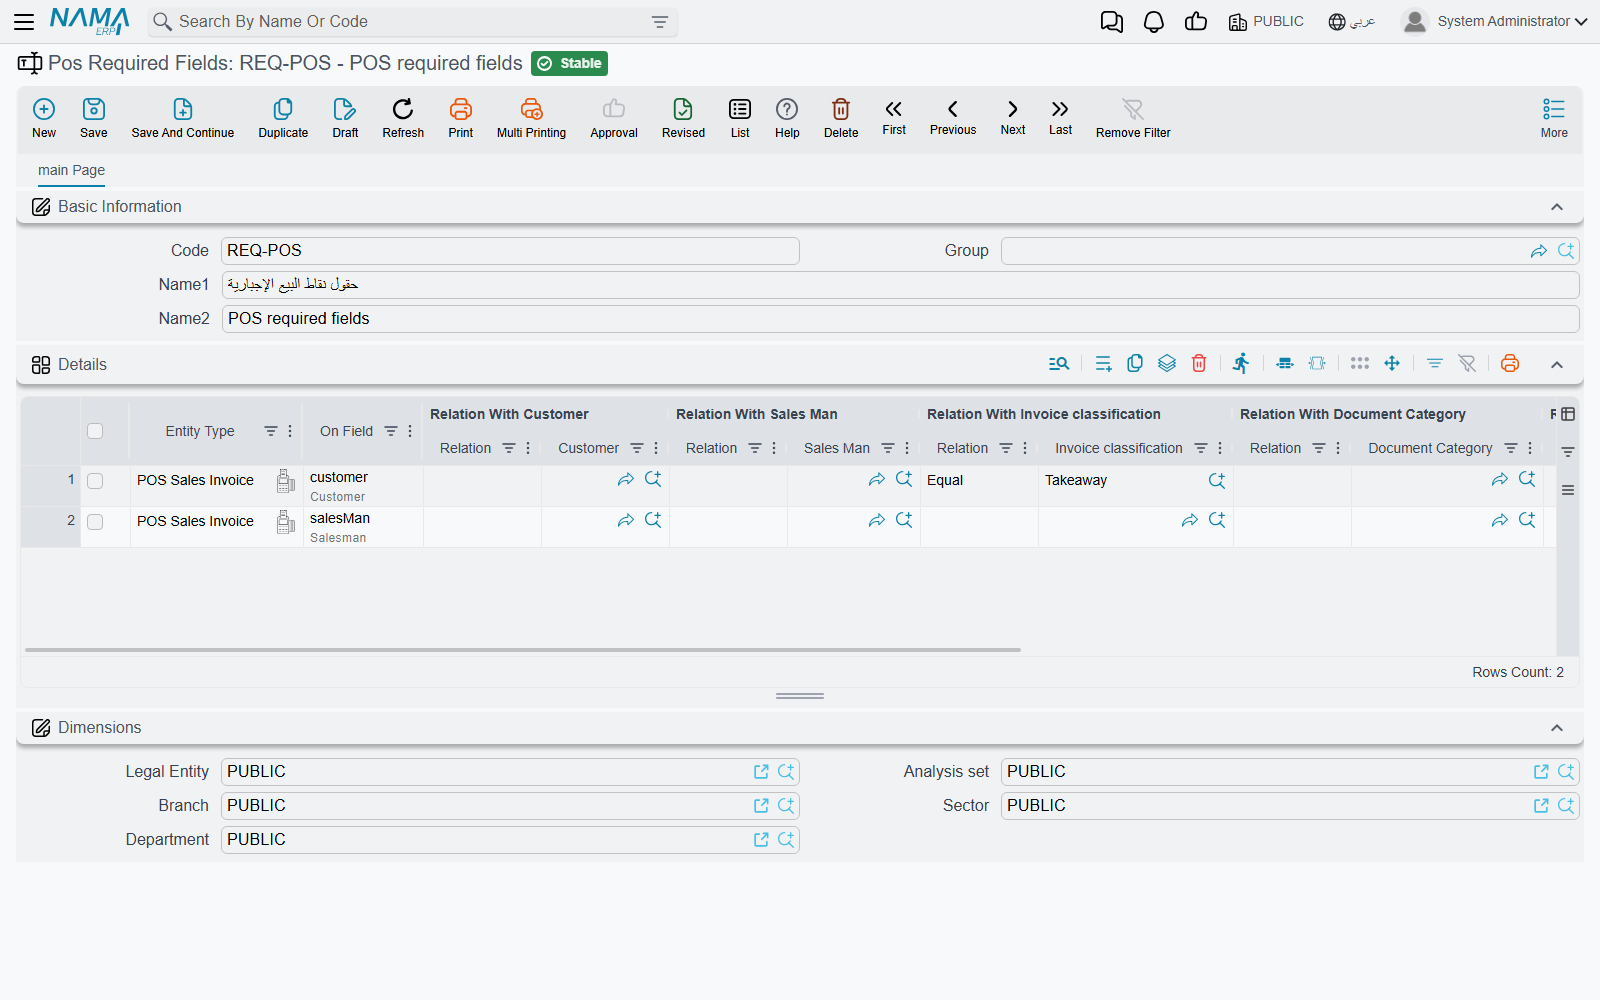Click the print icon in Details header

click(x=1510, y=363)
